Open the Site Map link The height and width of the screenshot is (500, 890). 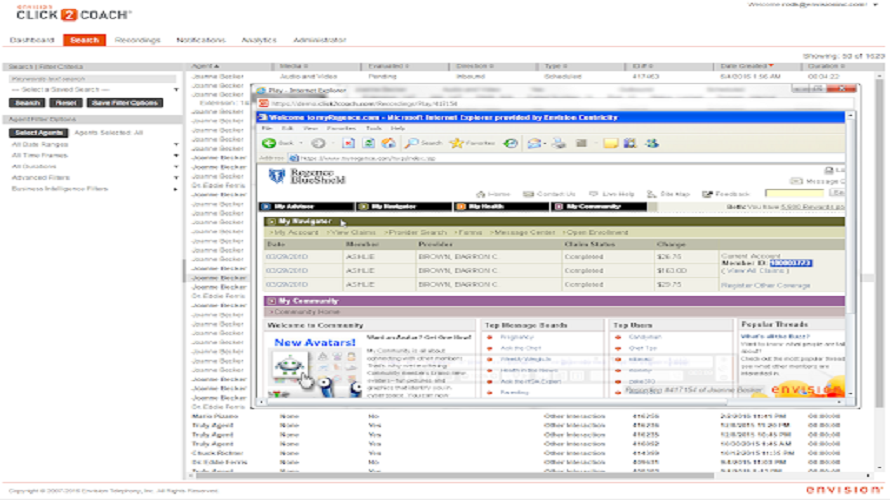(x=668, y=194)
